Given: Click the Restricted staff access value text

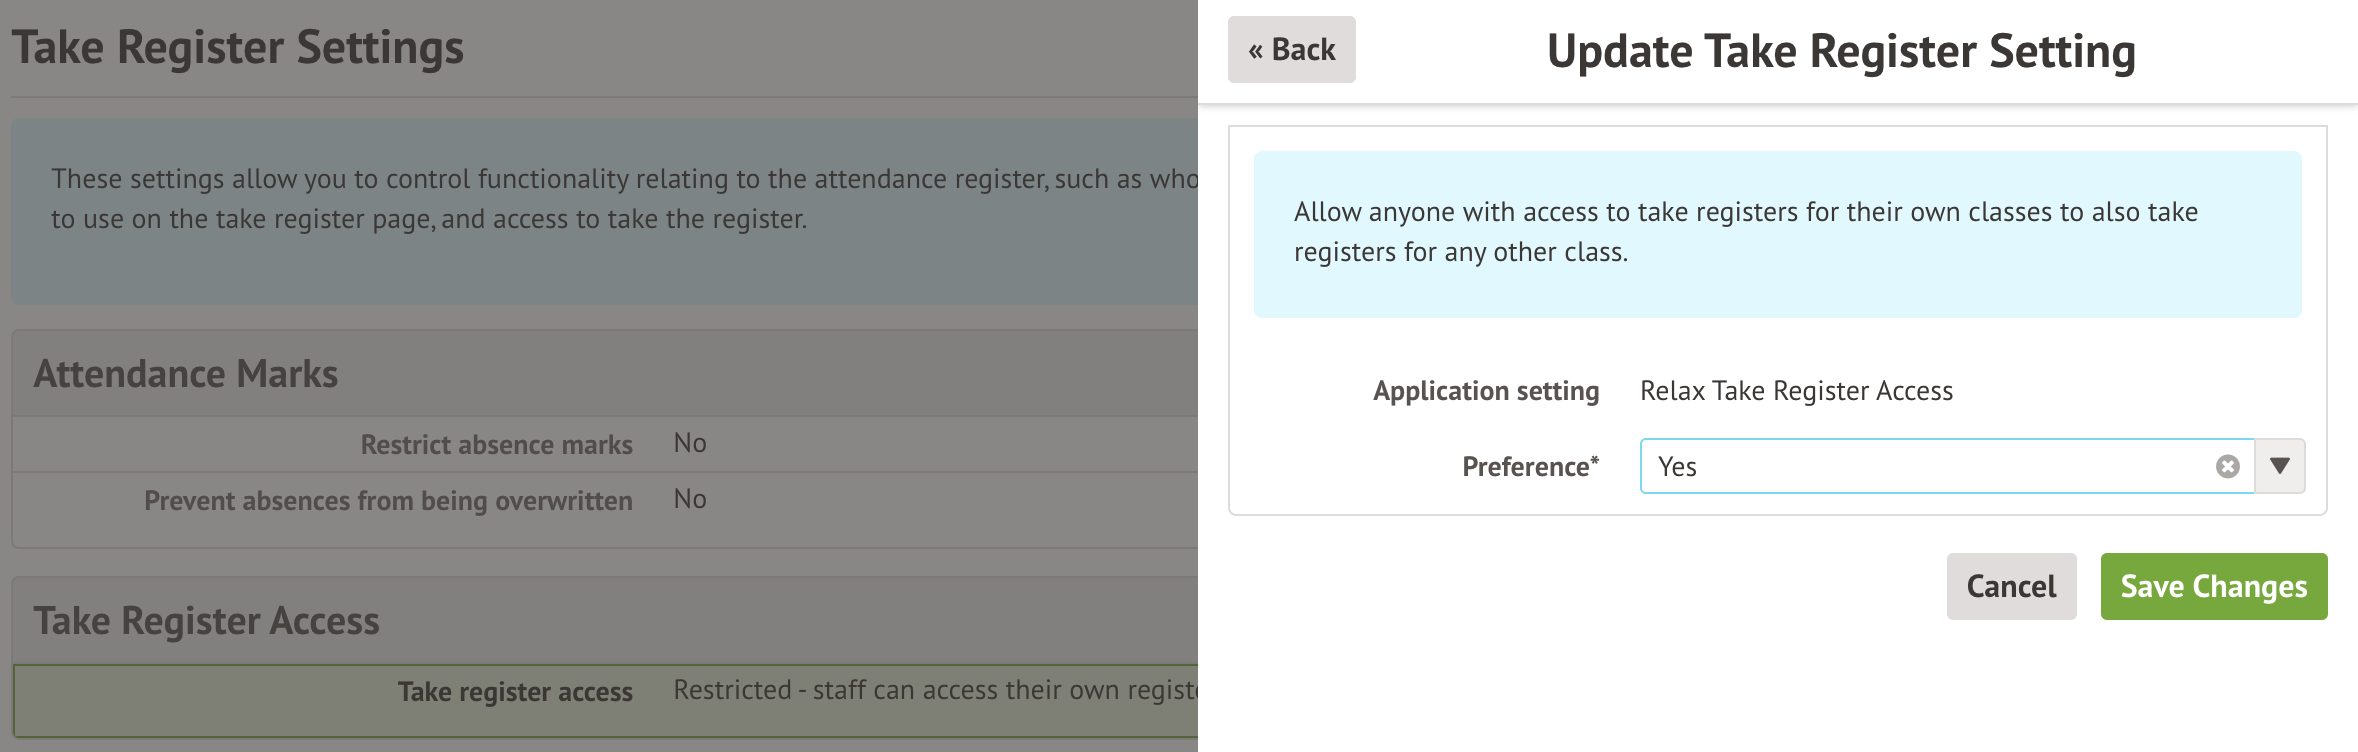Looking at the screenshot, I should pyautogui.click(x=935, y=690).
